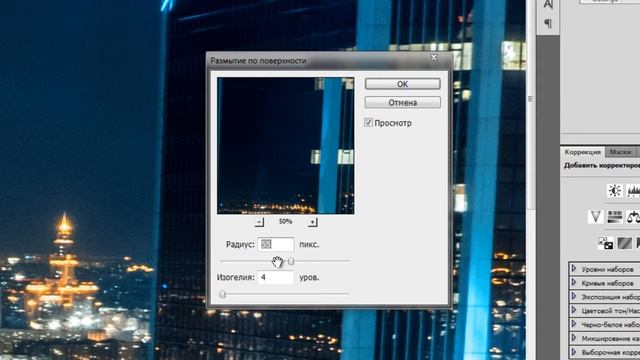Click OK in the Surface Blur dialog
The height and width of the screenshot is (360, 640).
(402, 84)
